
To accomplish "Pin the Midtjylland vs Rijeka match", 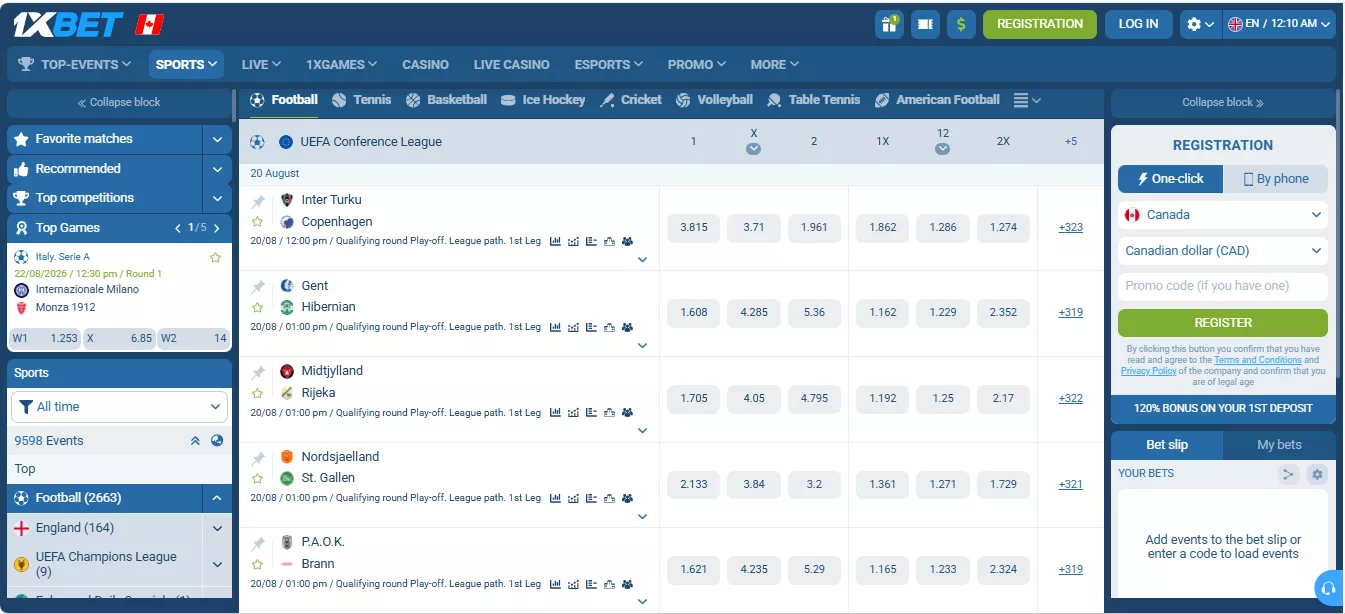I will (258, 372).
